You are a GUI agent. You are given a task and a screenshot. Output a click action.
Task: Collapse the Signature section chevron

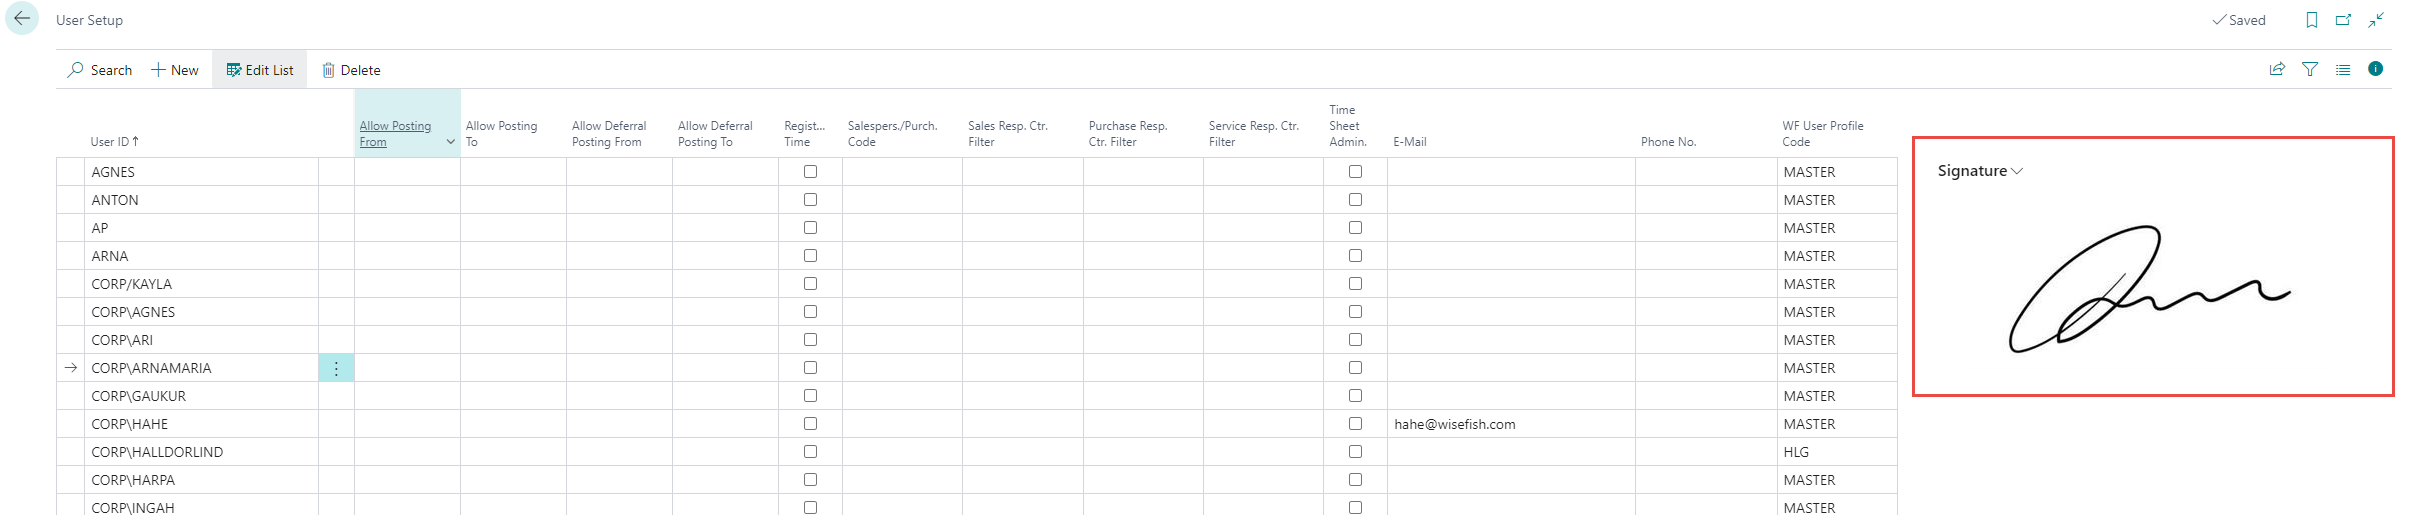[x=2017, y=171]
